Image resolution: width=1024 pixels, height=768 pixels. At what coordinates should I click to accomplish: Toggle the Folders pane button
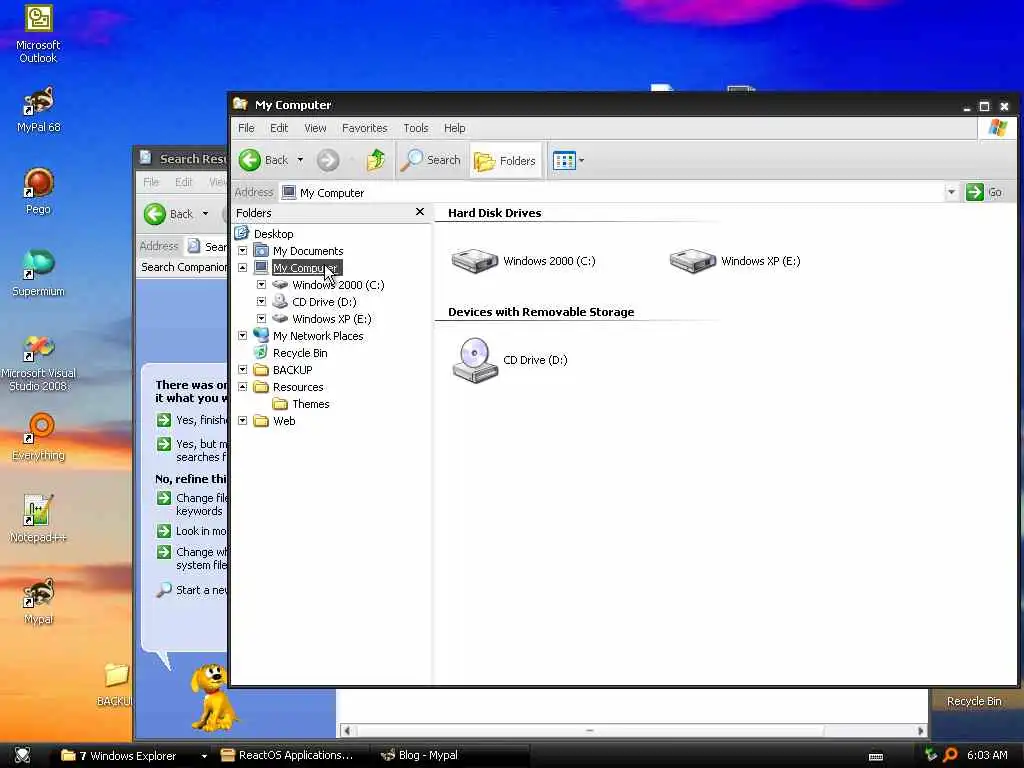pos(505,160)
